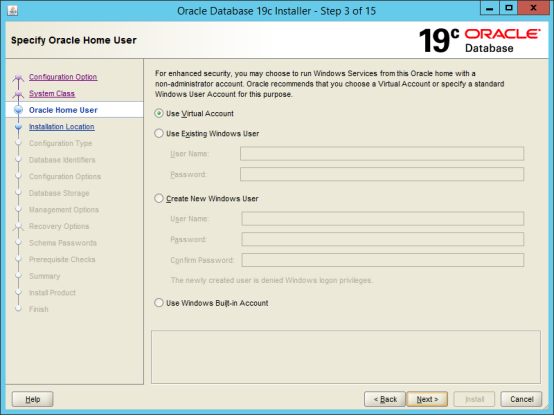The width and height of the screenshot is (554, 416).
Task: Open the System Class step link
Action: click(x=52, y=93)
